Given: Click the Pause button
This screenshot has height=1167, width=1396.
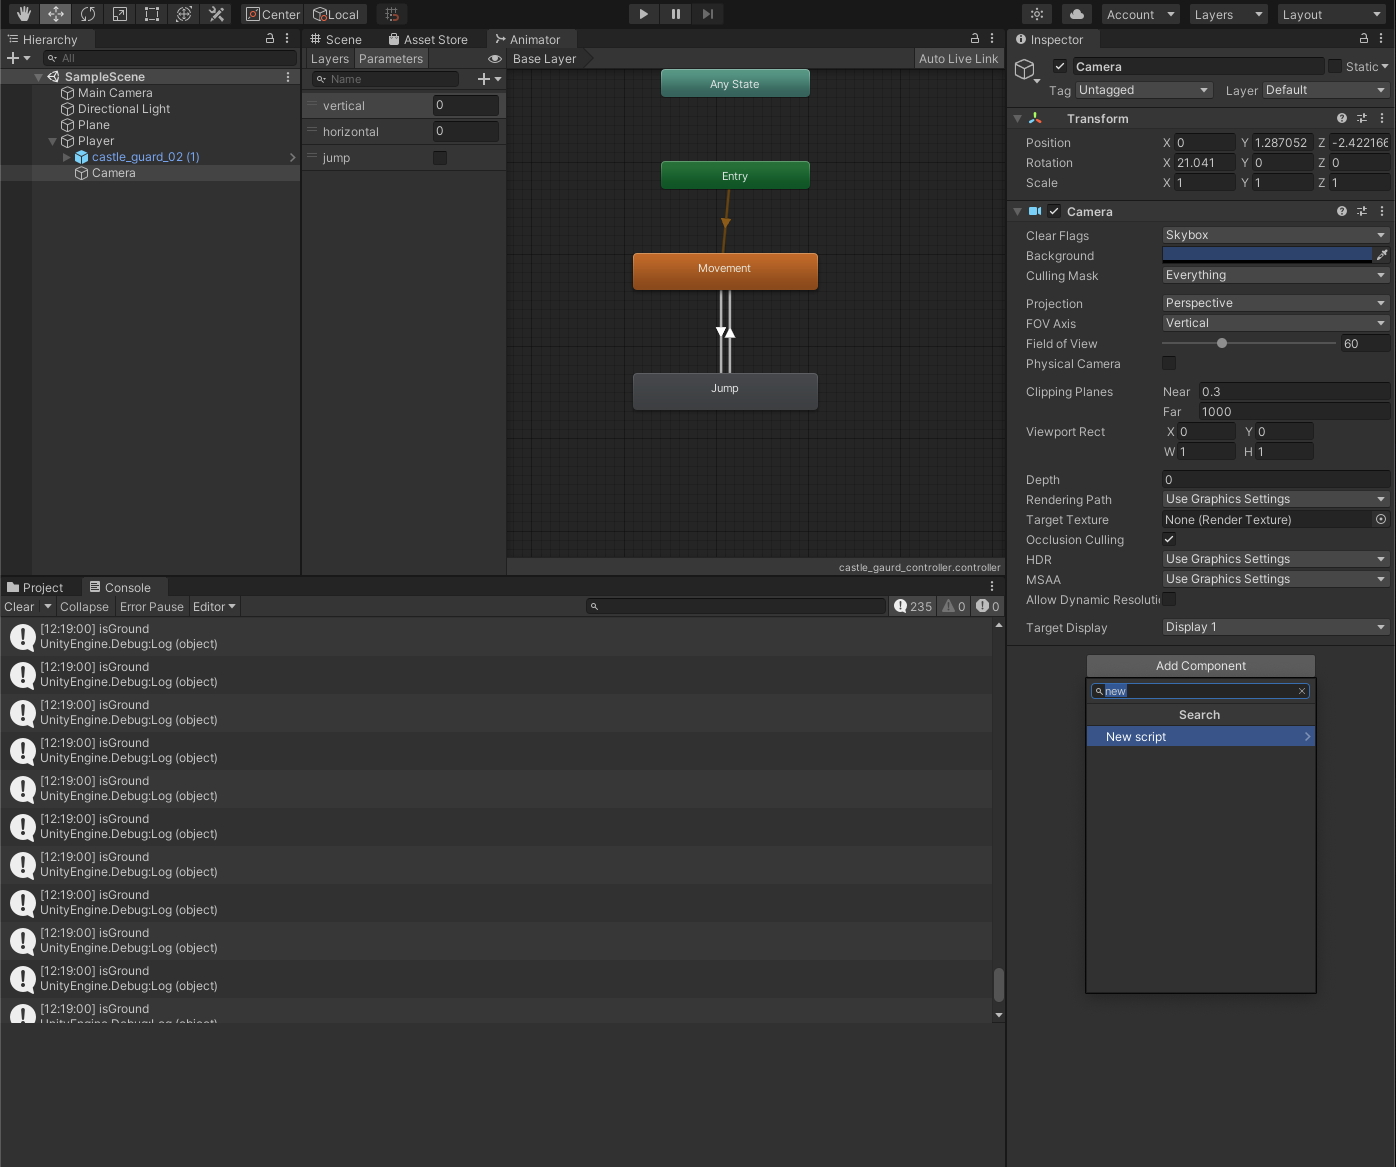Looking at the screenshot, I should (x=676, y=14).
